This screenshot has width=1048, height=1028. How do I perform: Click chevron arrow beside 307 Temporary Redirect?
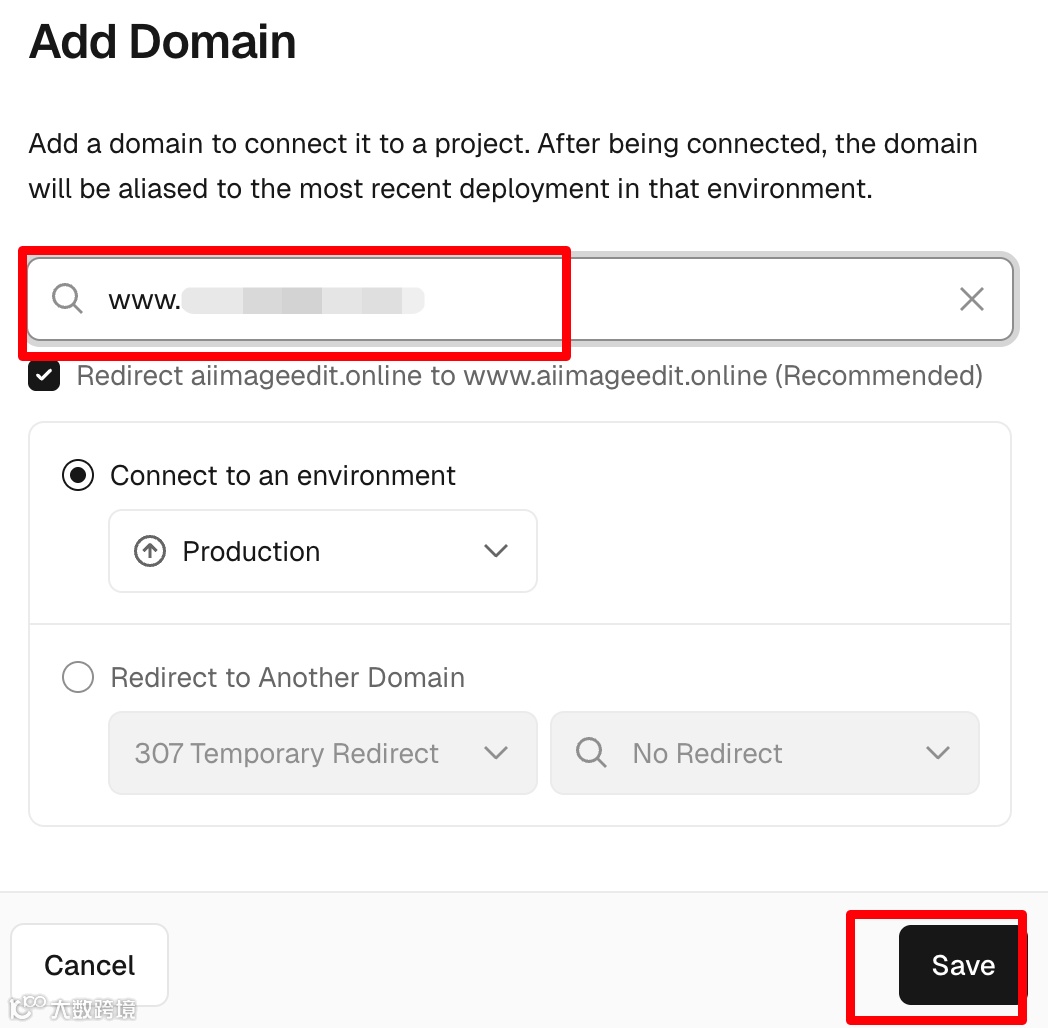click(496, 753)
